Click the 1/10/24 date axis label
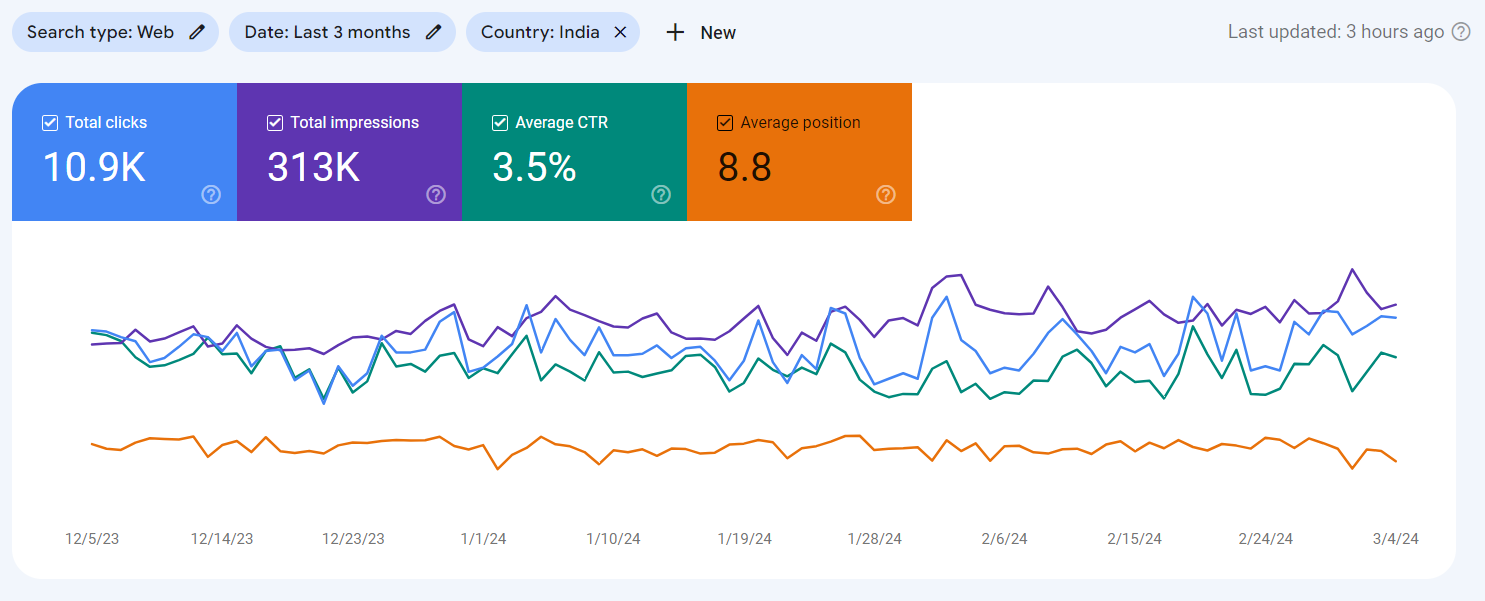The height and width of the screenshot is (601, 1485). [x=613, y=539]
